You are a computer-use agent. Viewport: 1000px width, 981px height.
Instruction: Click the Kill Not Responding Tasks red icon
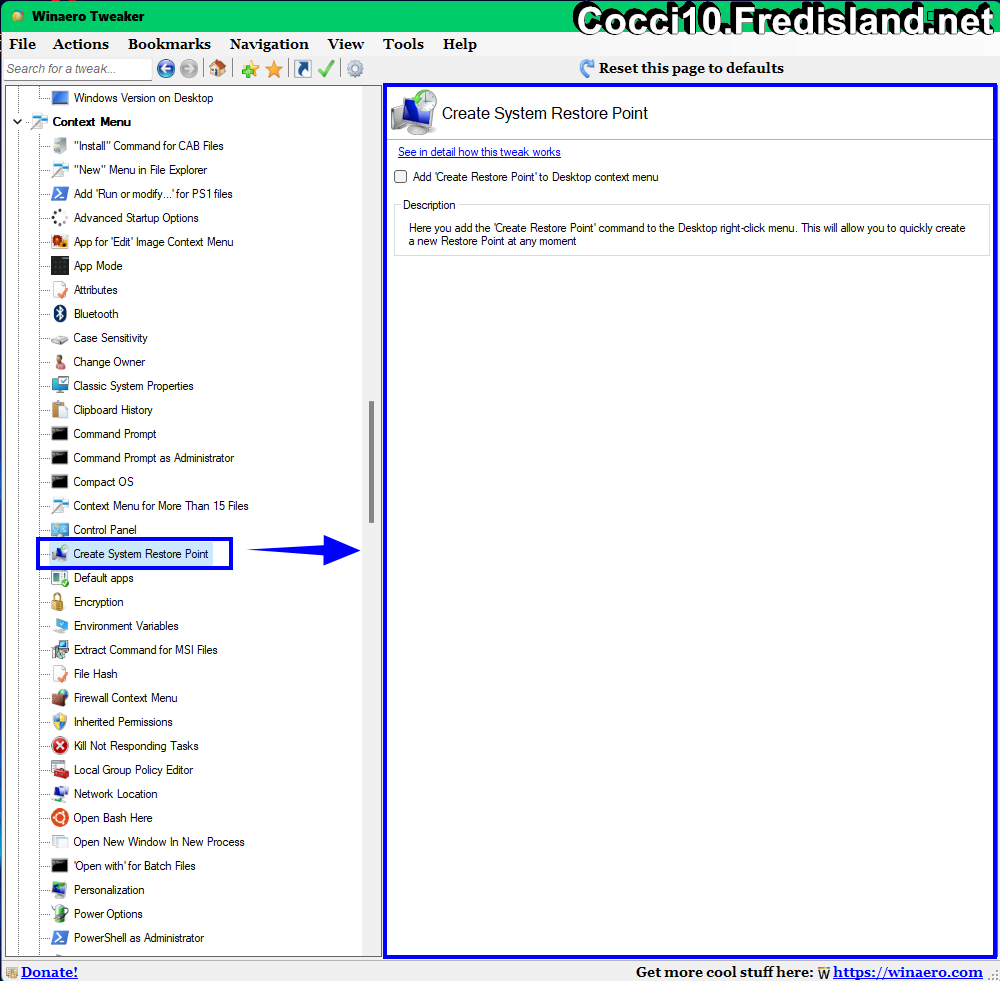coord(60,745)
